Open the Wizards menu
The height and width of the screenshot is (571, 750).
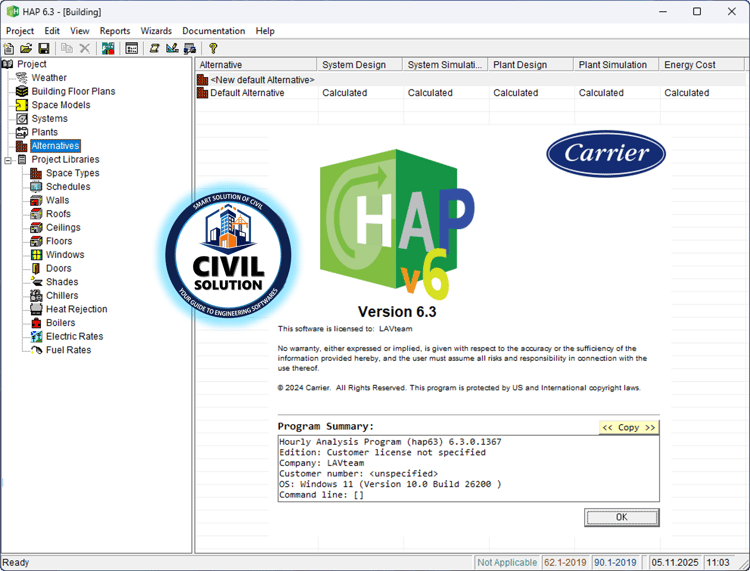coord(156,31)
